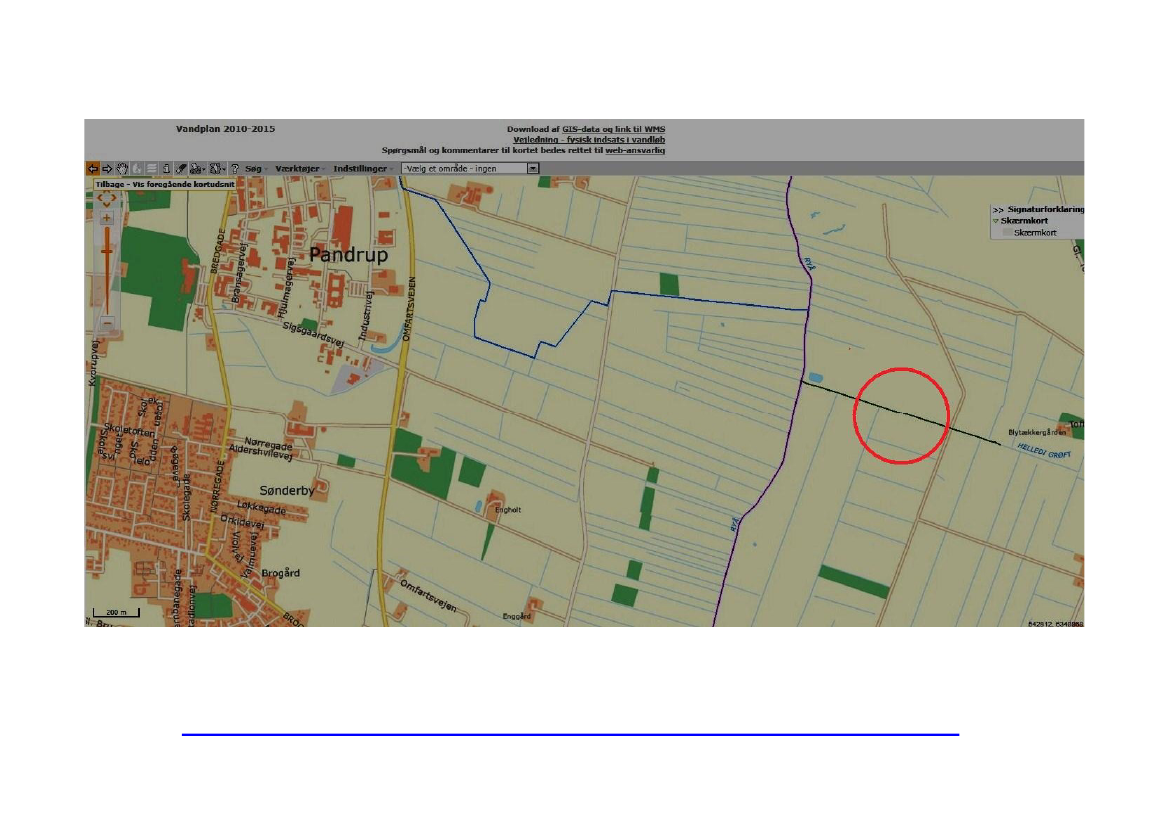The height and width of the screenshot is (827, 1169).
Task: Pan map right with arrow control
Action: tap(114, 199)
